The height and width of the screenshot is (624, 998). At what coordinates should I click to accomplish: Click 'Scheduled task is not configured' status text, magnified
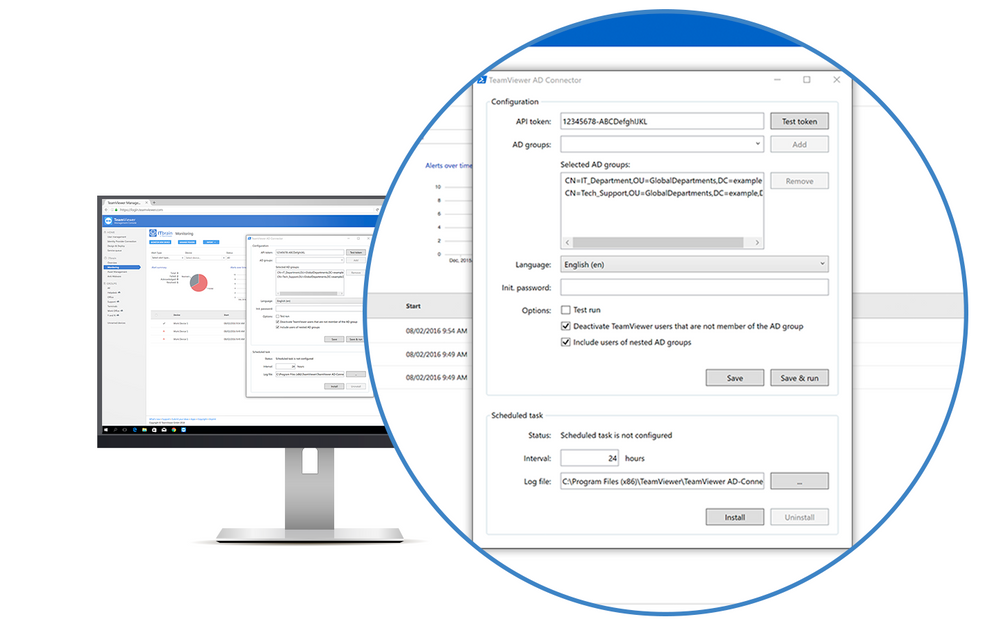point(615,436)
